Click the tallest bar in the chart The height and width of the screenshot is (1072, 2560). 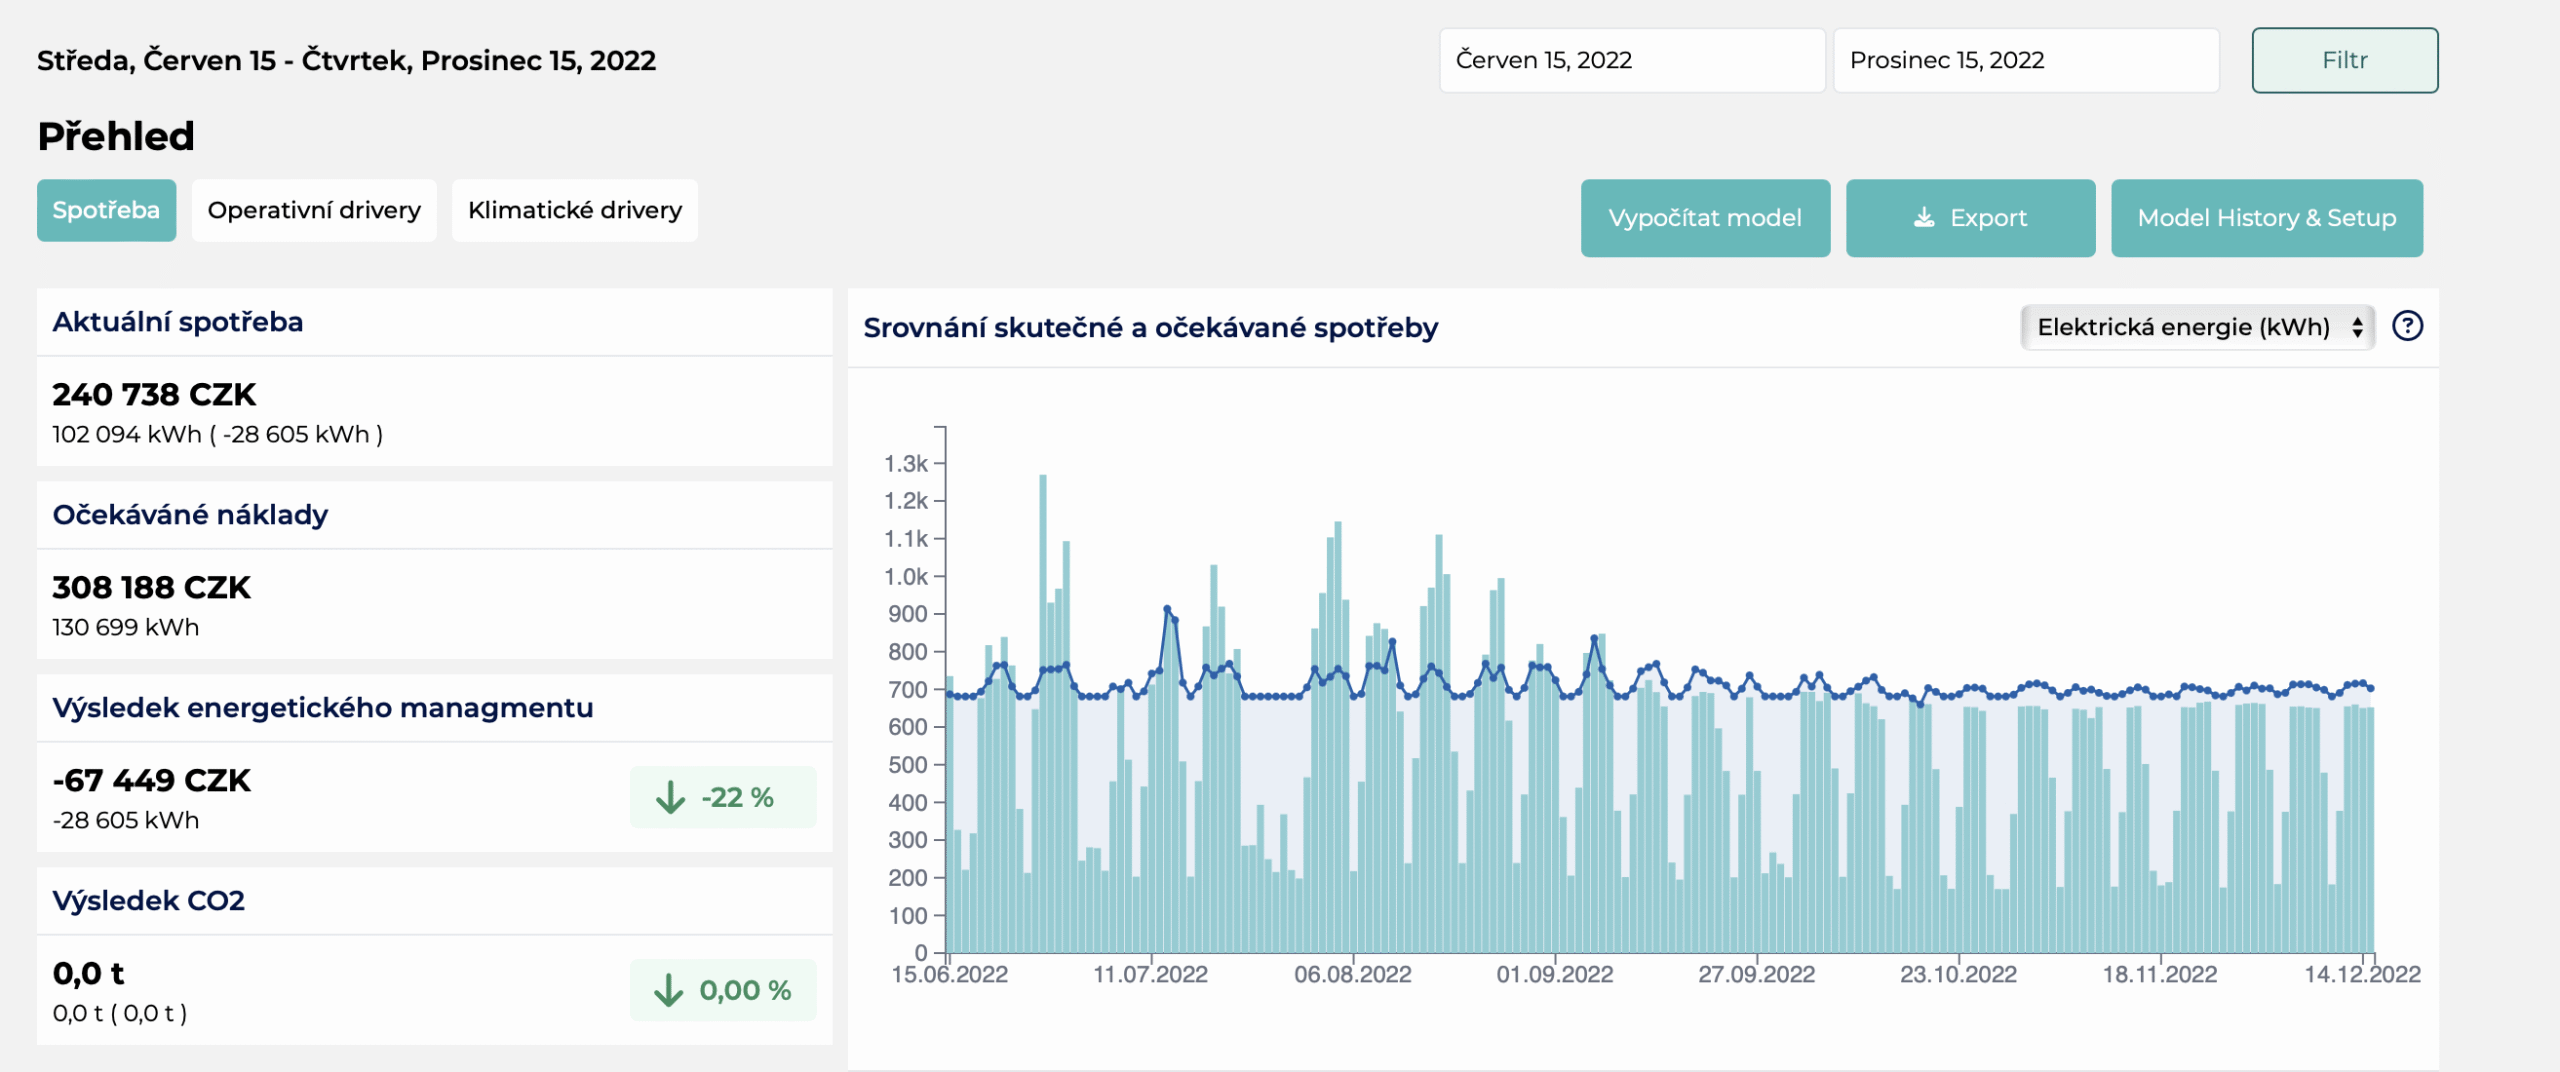1043,713
